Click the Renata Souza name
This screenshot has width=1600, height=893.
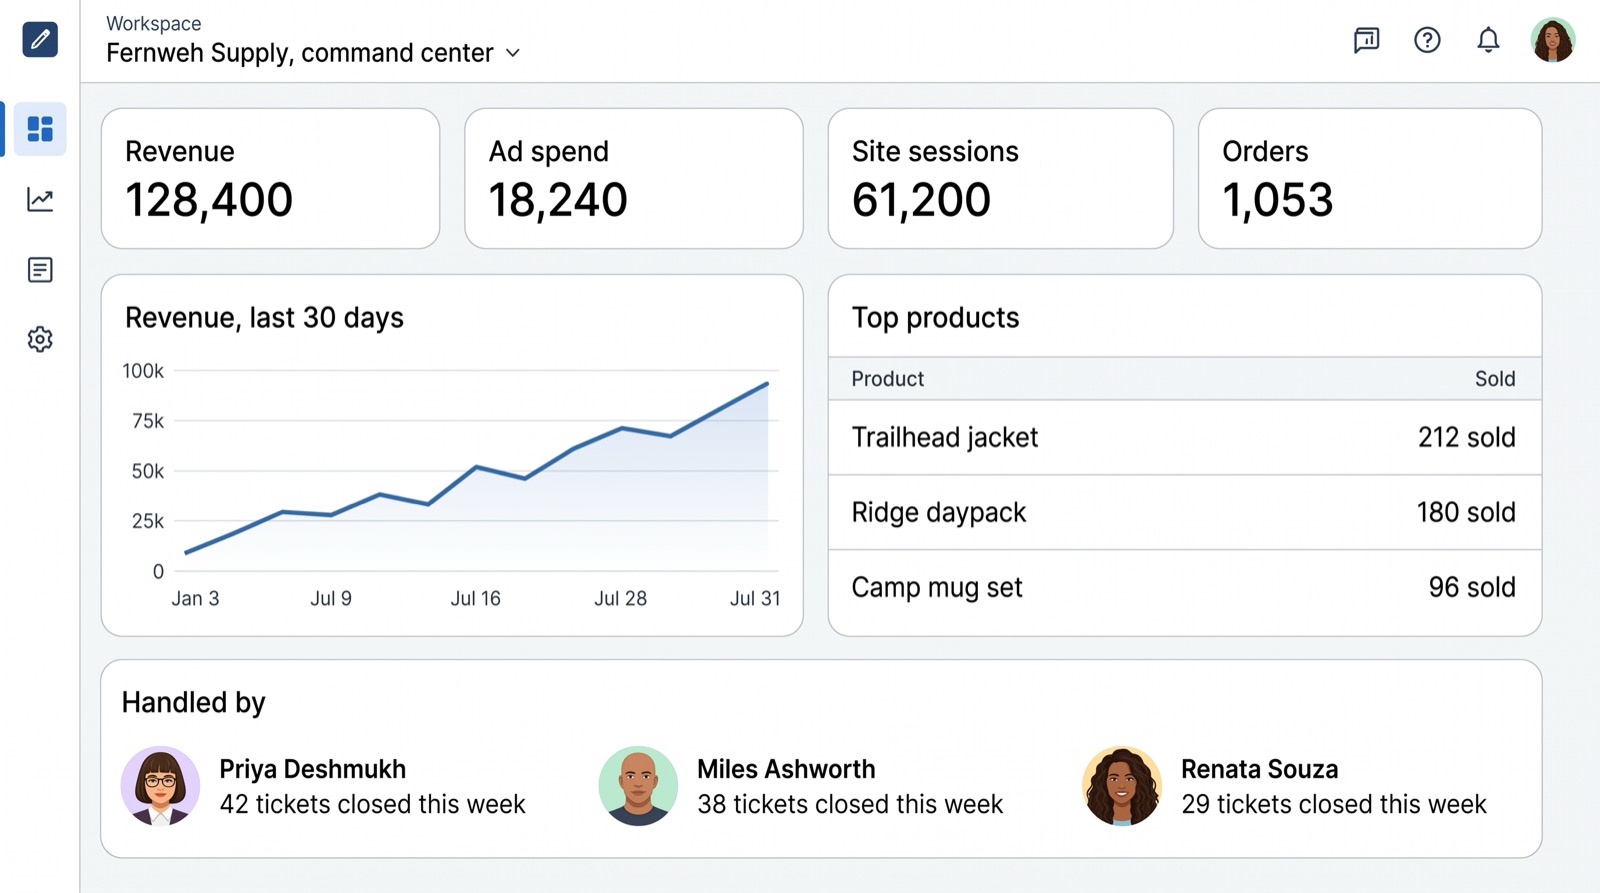click(1259, 769)
